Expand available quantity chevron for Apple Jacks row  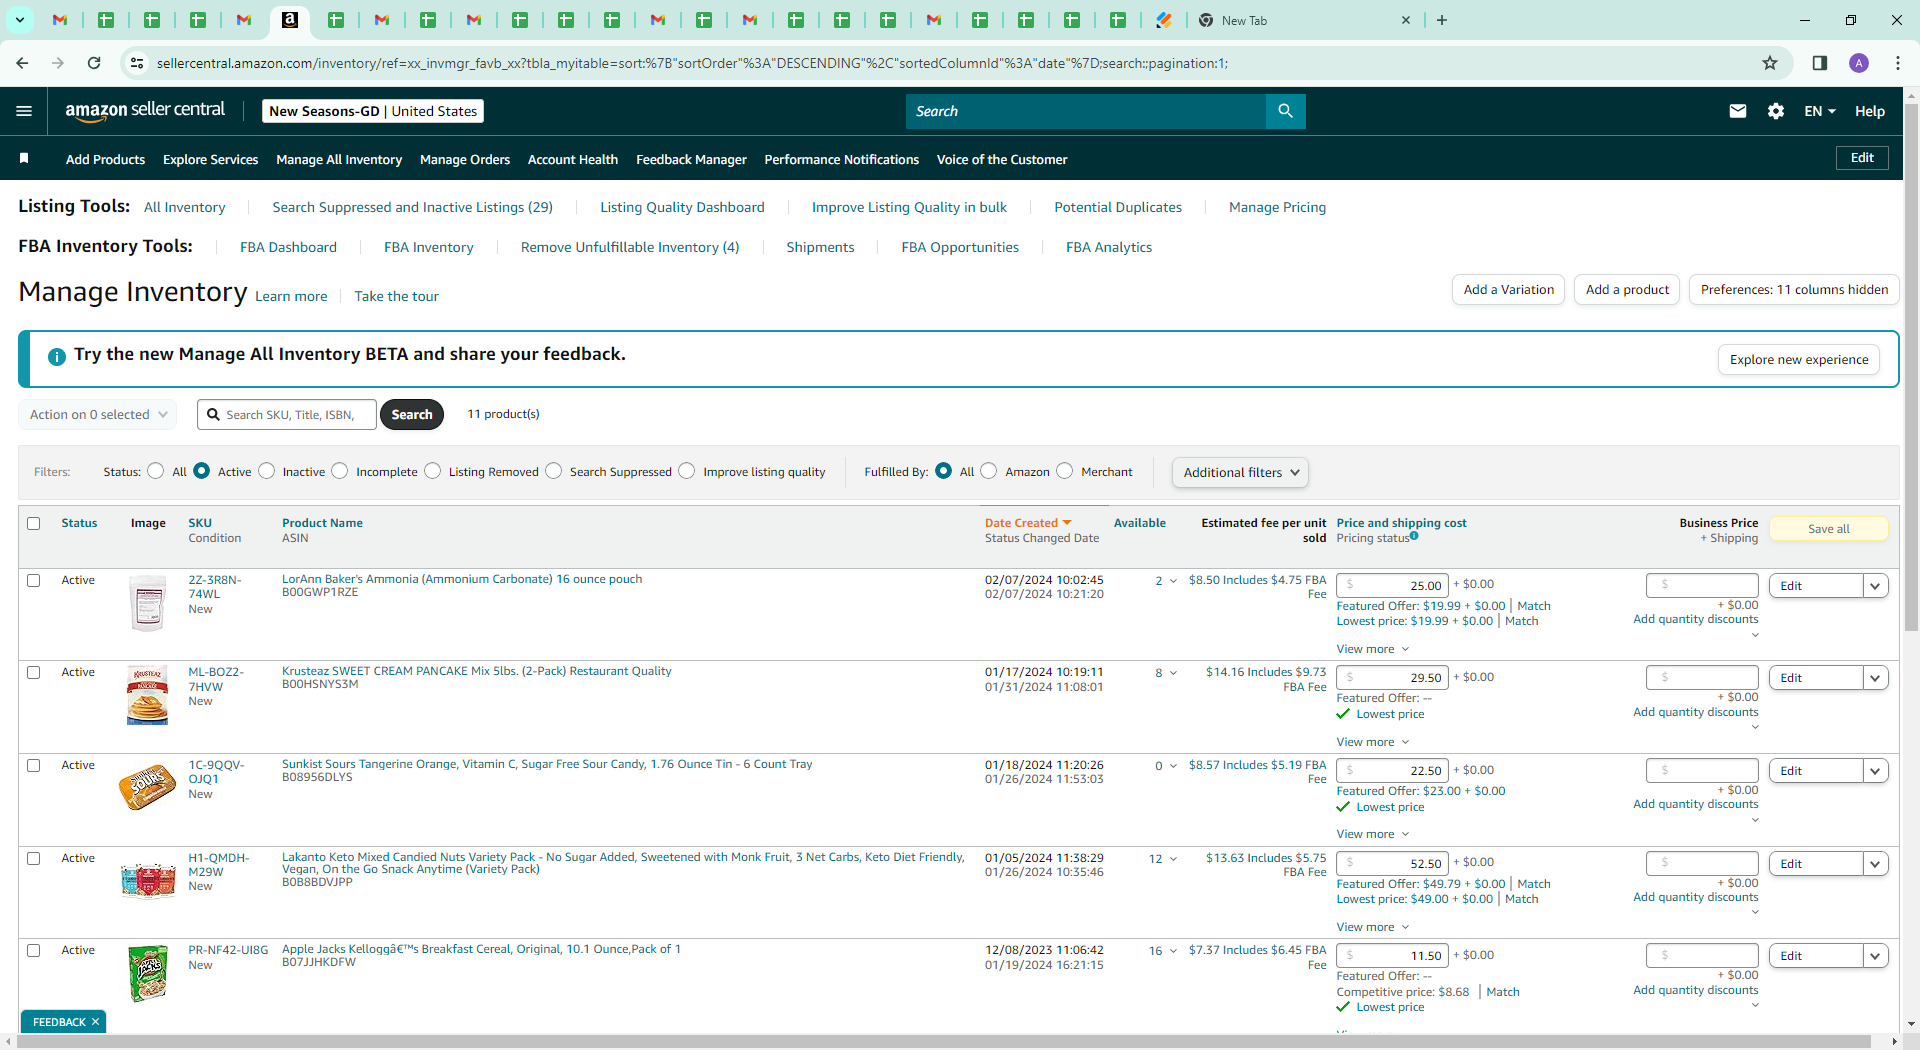point(1174,951)
